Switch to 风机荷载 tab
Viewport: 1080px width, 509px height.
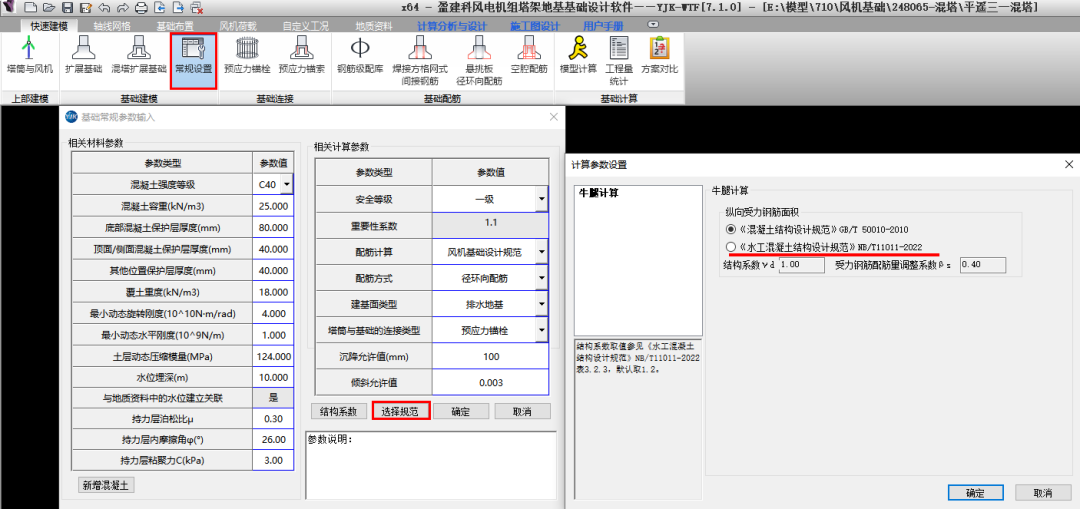238,26
